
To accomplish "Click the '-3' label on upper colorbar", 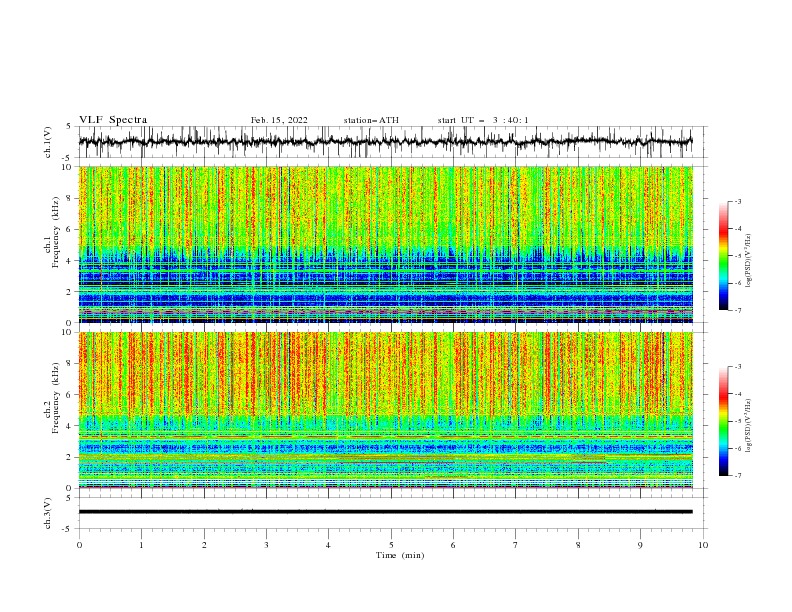I will [738, 201].
